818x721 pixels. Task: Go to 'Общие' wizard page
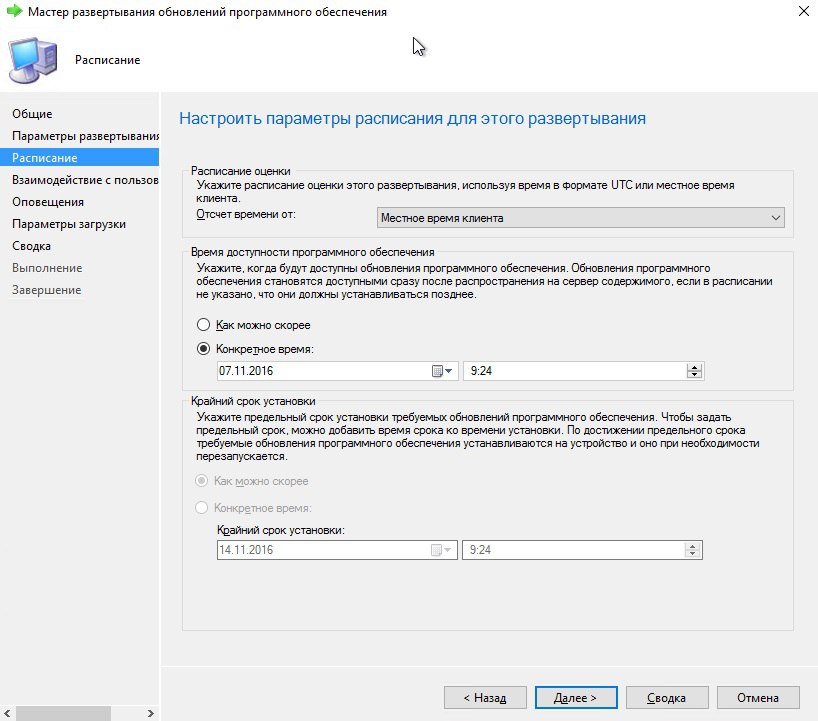coord(32,114)
